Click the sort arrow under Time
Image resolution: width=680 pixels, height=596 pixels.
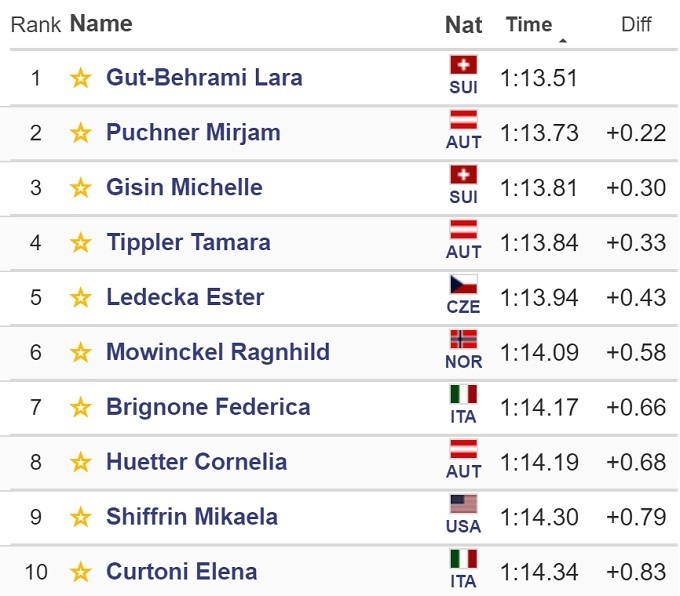[x=563, y=41]
